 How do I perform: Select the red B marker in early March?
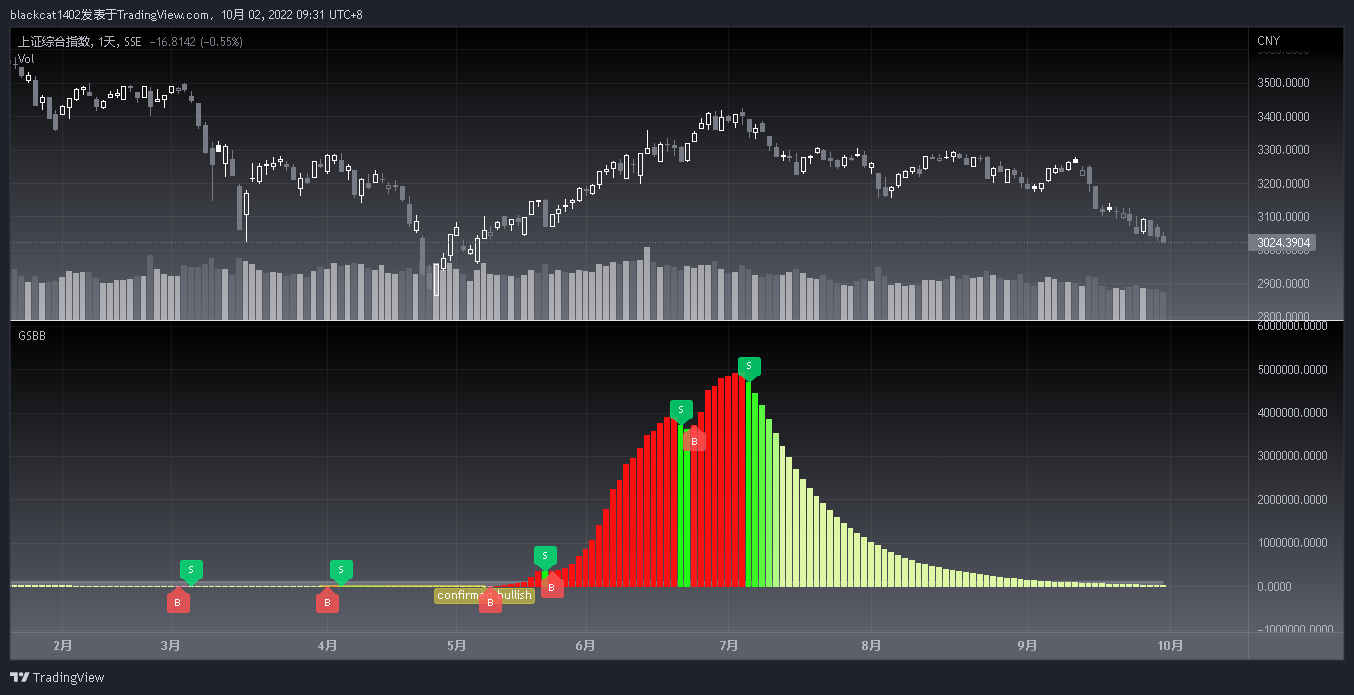coord(178,601)
